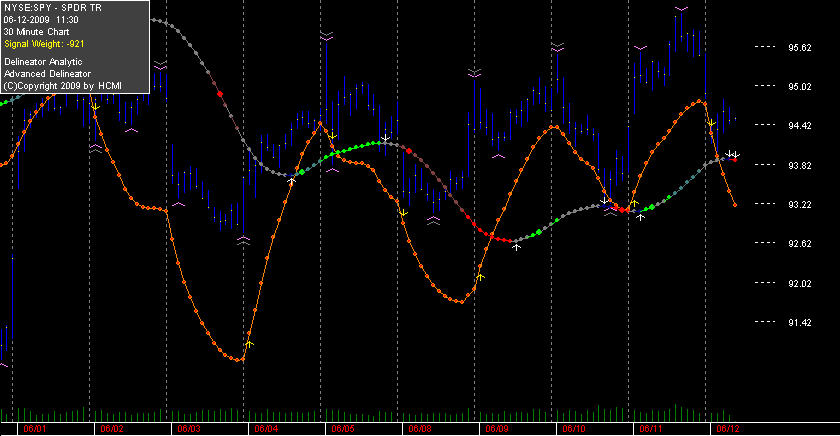Click the yellow up arrow at orange line's lowest trough
This screenshot has height=436, width=840.
tap(250, 344)
